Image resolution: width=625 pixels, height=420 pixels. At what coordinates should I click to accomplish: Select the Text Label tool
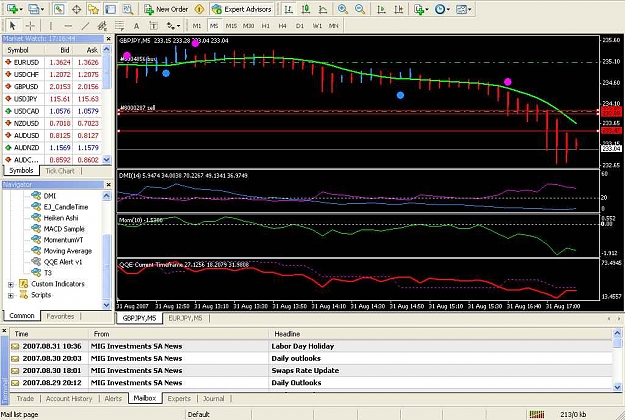click(x=153, y=26)
